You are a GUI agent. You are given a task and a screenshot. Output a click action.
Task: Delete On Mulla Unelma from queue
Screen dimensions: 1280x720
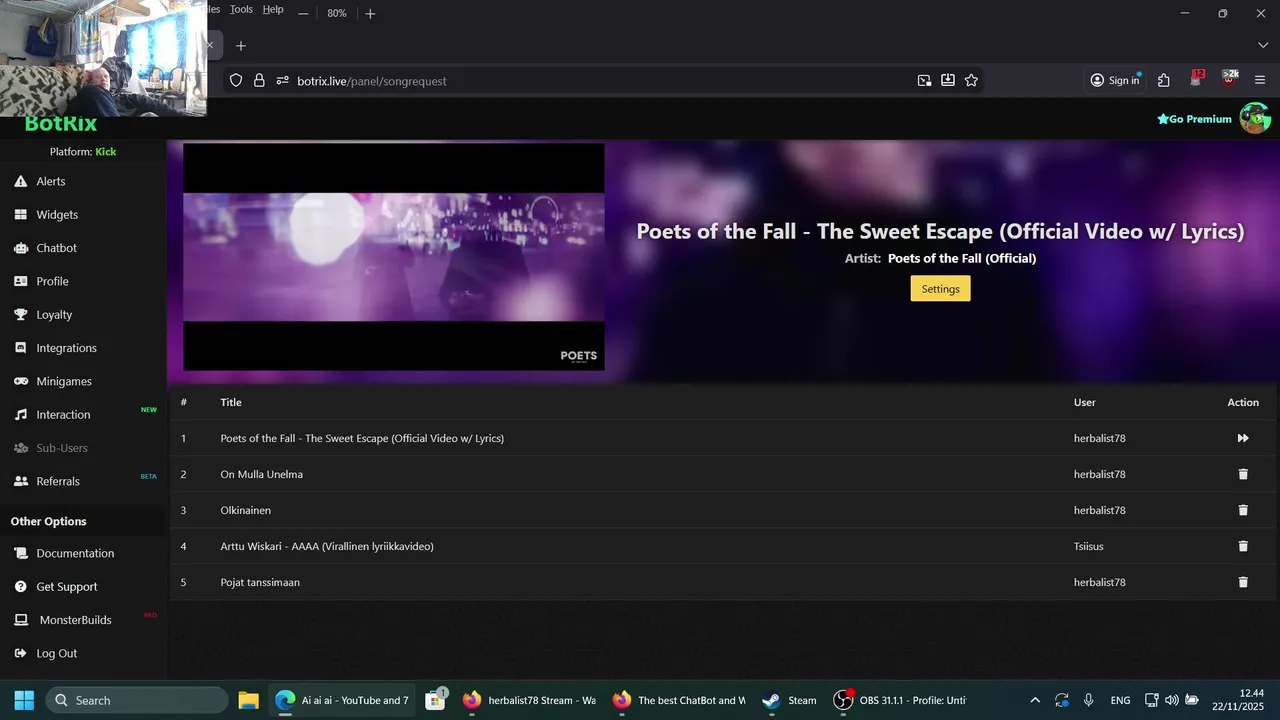[1243, 474]
